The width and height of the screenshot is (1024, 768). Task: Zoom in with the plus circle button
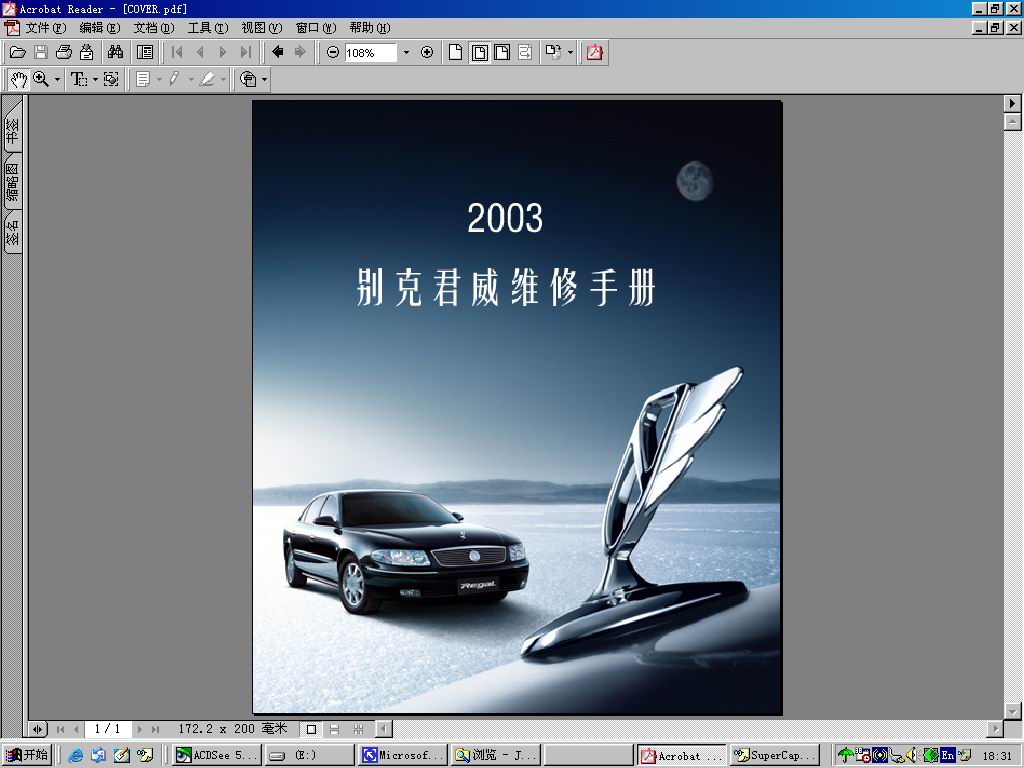(427, 53)
